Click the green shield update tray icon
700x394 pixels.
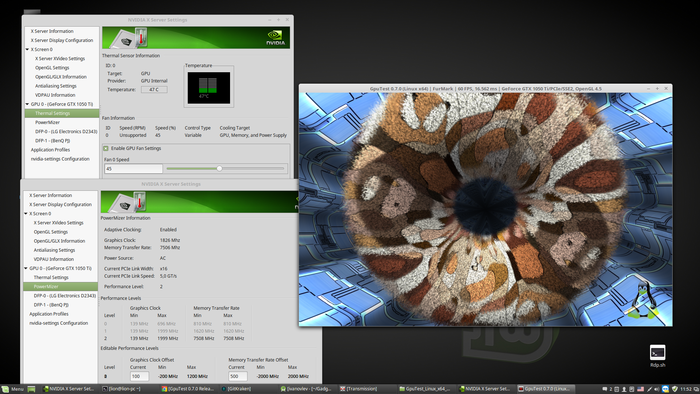click(x=675, y=389)
